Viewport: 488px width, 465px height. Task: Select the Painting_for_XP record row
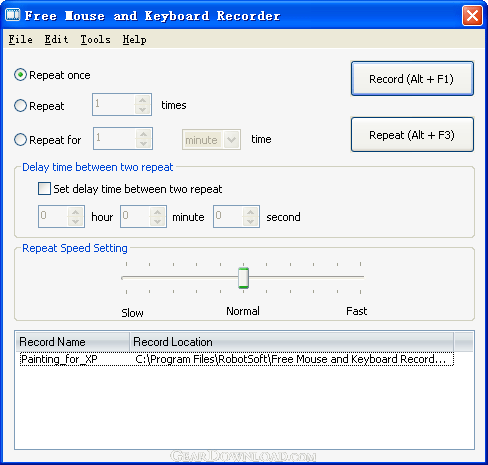click(237, 359)
